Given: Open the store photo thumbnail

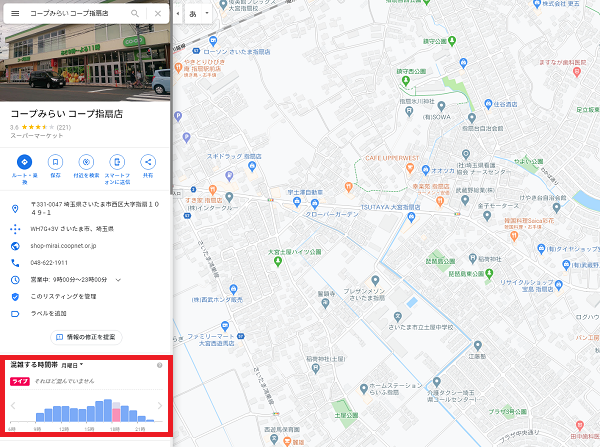Looking at the screenshot, I should pos(85,61).
